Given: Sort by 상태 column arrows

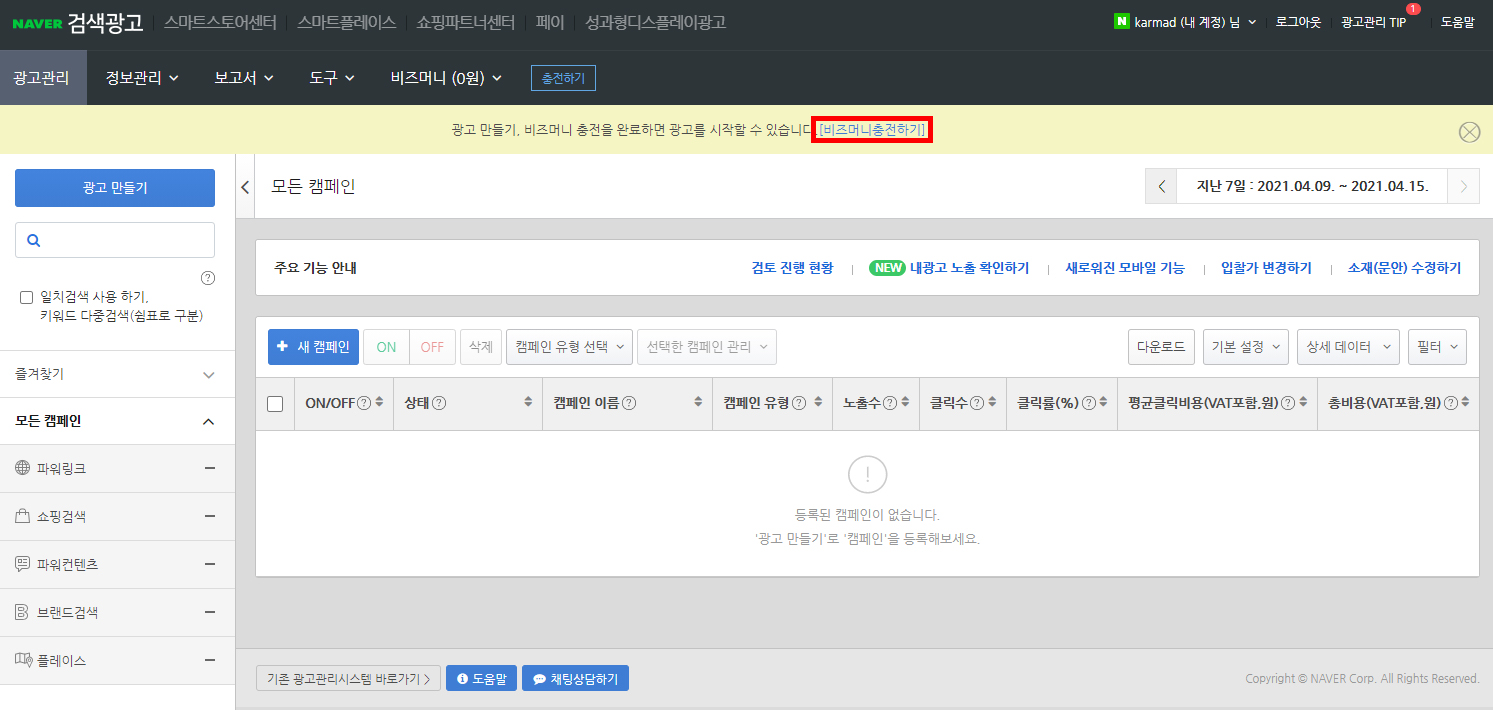Looking at the screenshot, I should (x=528, y=403).
